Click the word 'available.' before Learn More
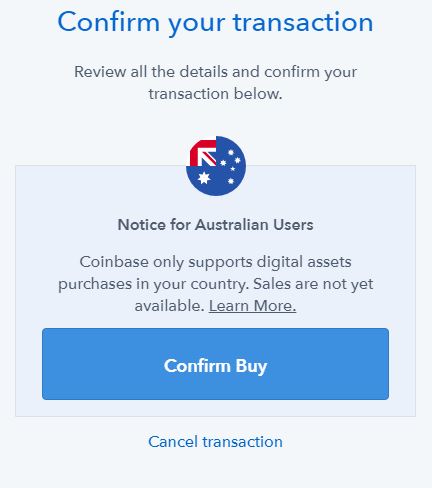Viewport: 432px width, 488px height. click(x=169, y=306)
